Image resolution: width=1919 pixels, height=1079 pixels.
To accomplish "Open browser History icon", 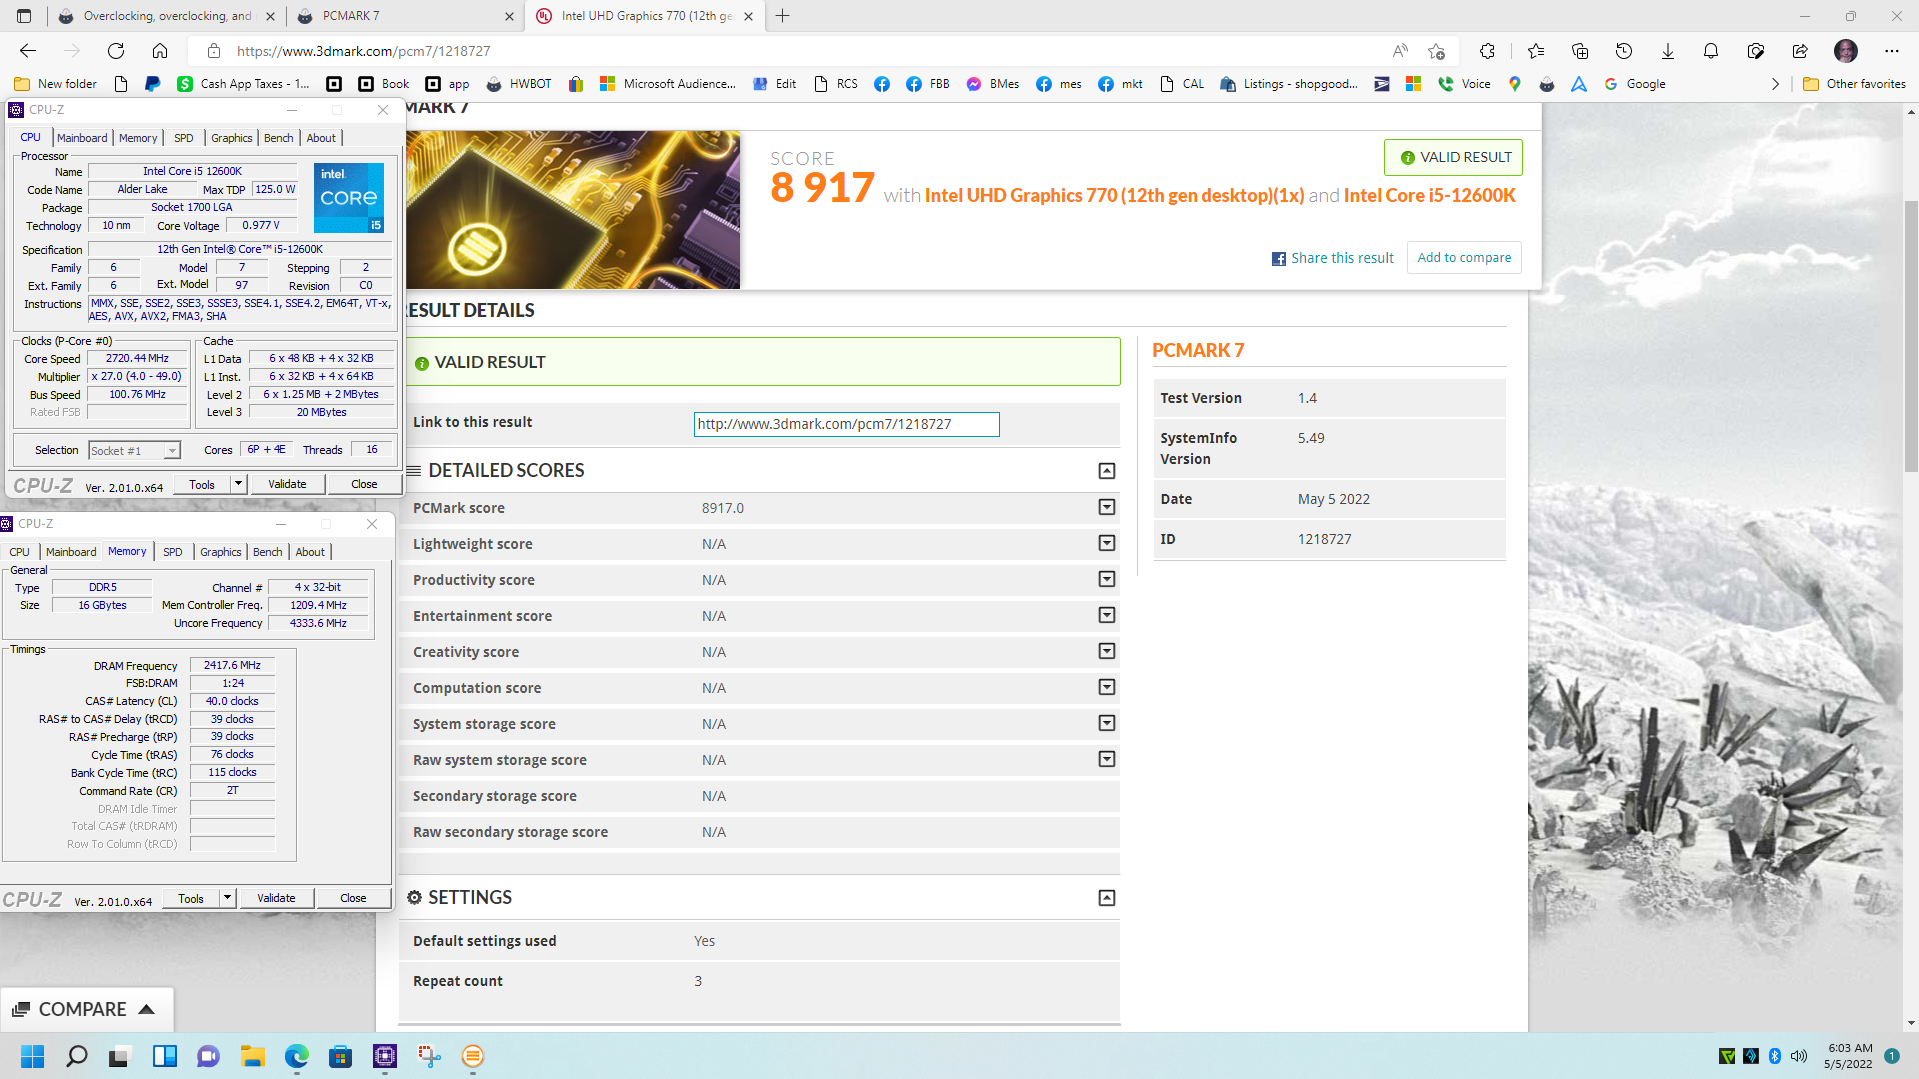I will coord(1624,51).
